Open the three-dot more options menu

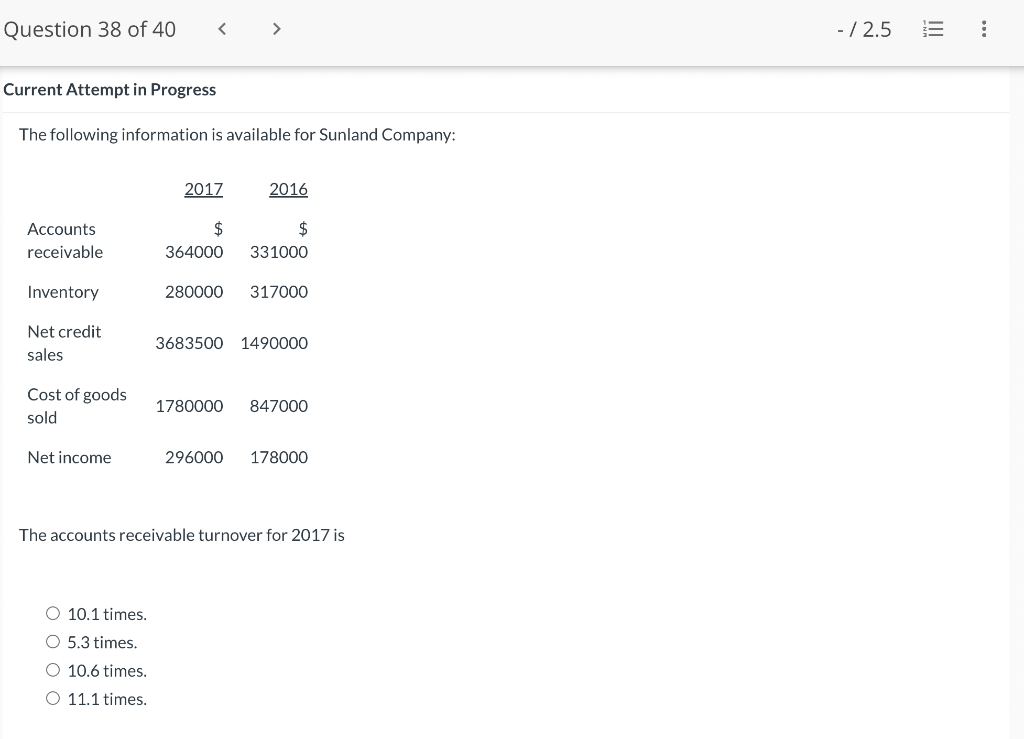pyautogui.click(x=984, y=29)
